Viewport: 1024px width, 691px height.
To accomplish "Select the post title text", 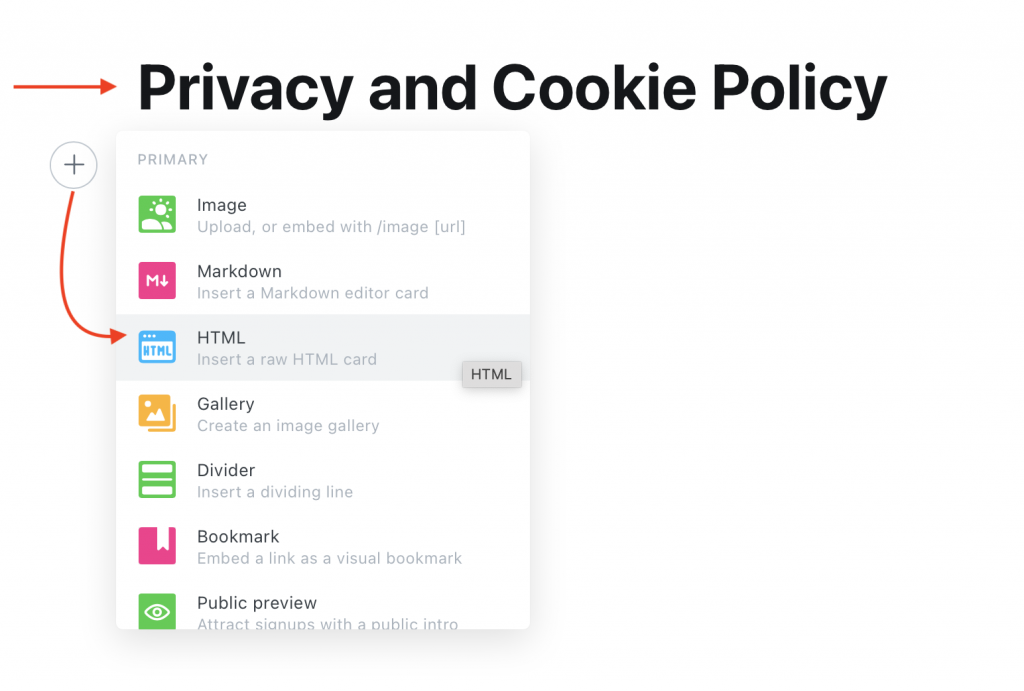I will coord(513,88).
